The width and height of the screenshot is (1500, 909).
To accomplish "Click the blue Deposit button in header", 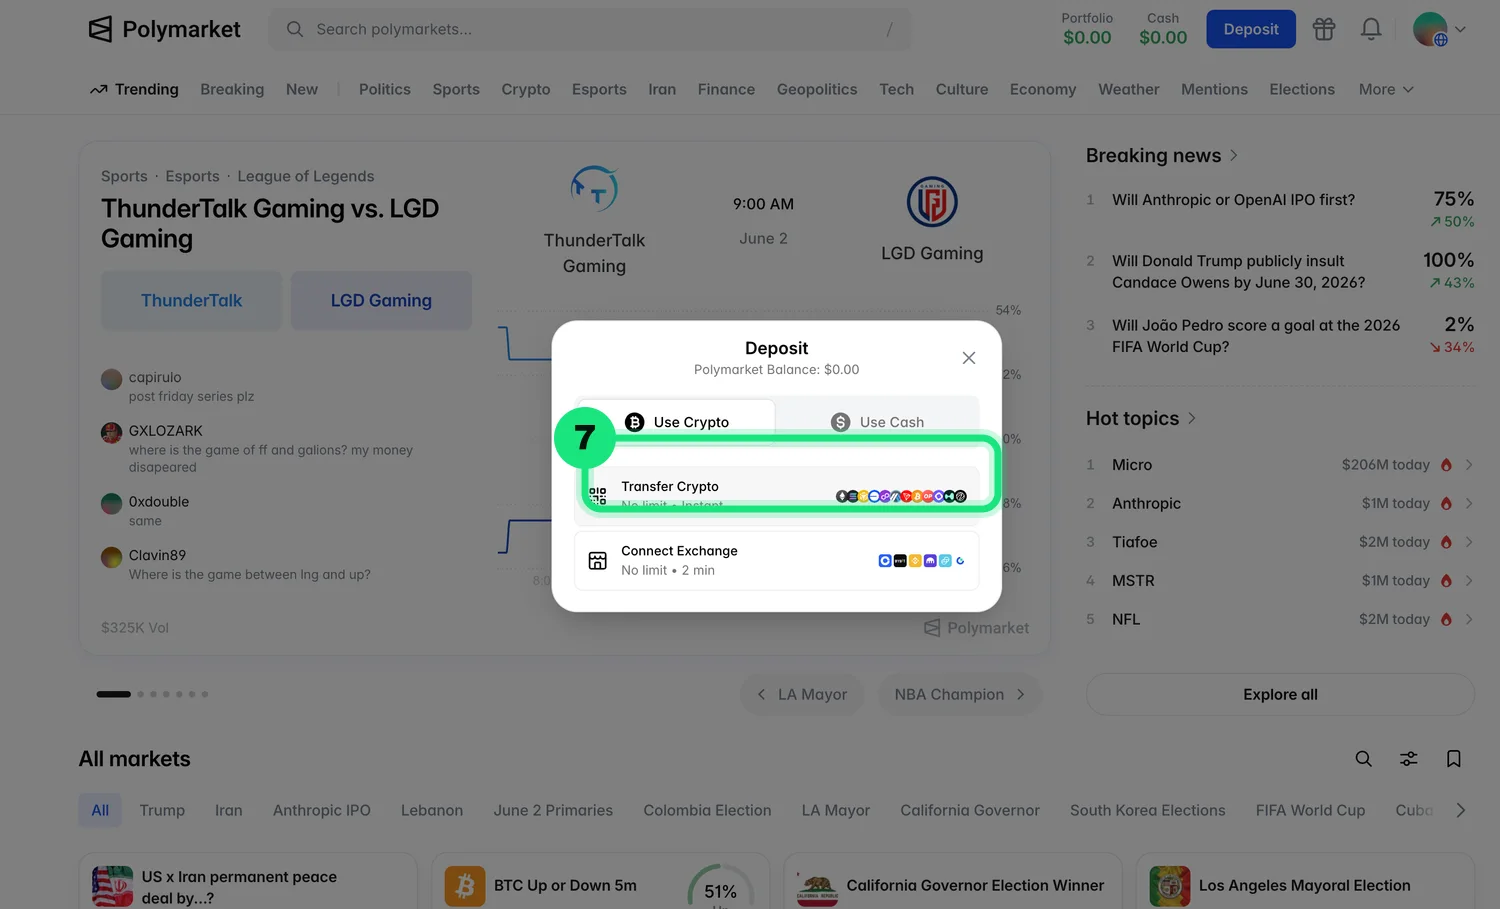I will [1251, 29].
